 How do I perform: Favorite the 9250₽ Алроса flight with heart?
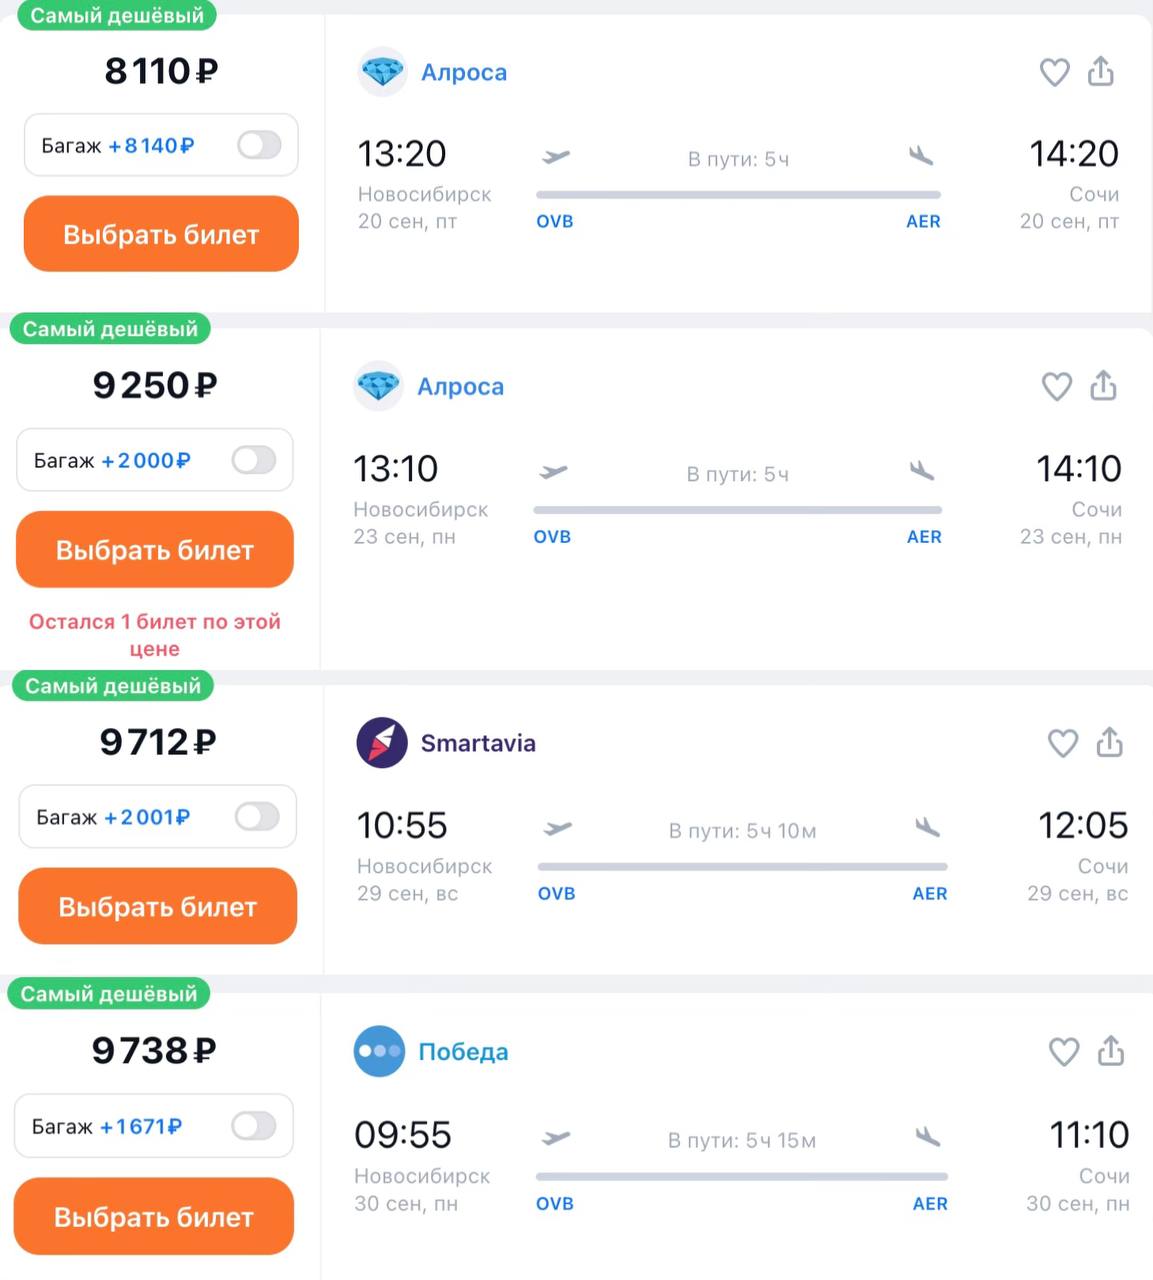(1056, 386)
